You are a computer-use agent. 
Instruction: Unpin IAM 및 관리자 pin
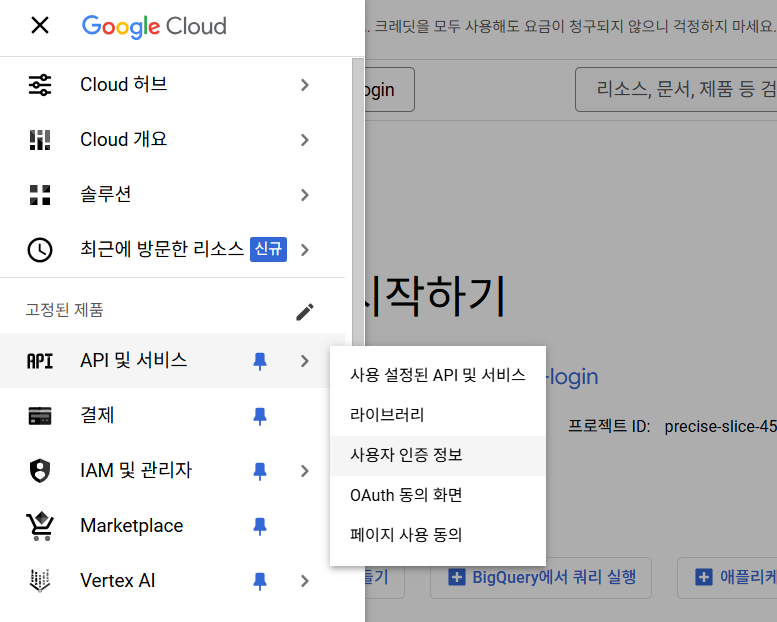coord(260,471)
